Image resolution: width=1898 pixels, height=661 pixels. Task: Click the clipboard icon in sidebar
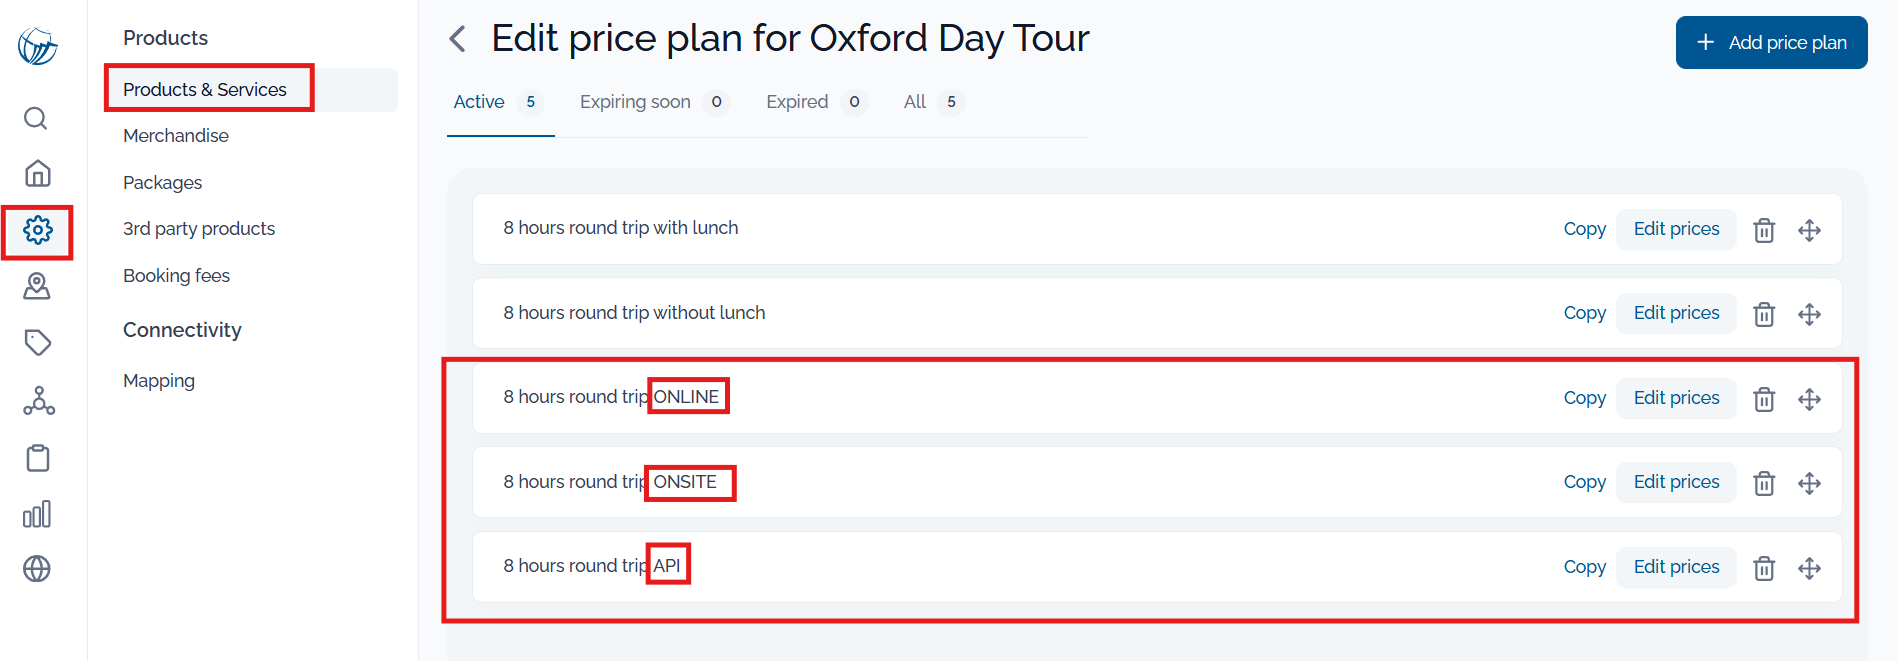(x=37, y=458)
